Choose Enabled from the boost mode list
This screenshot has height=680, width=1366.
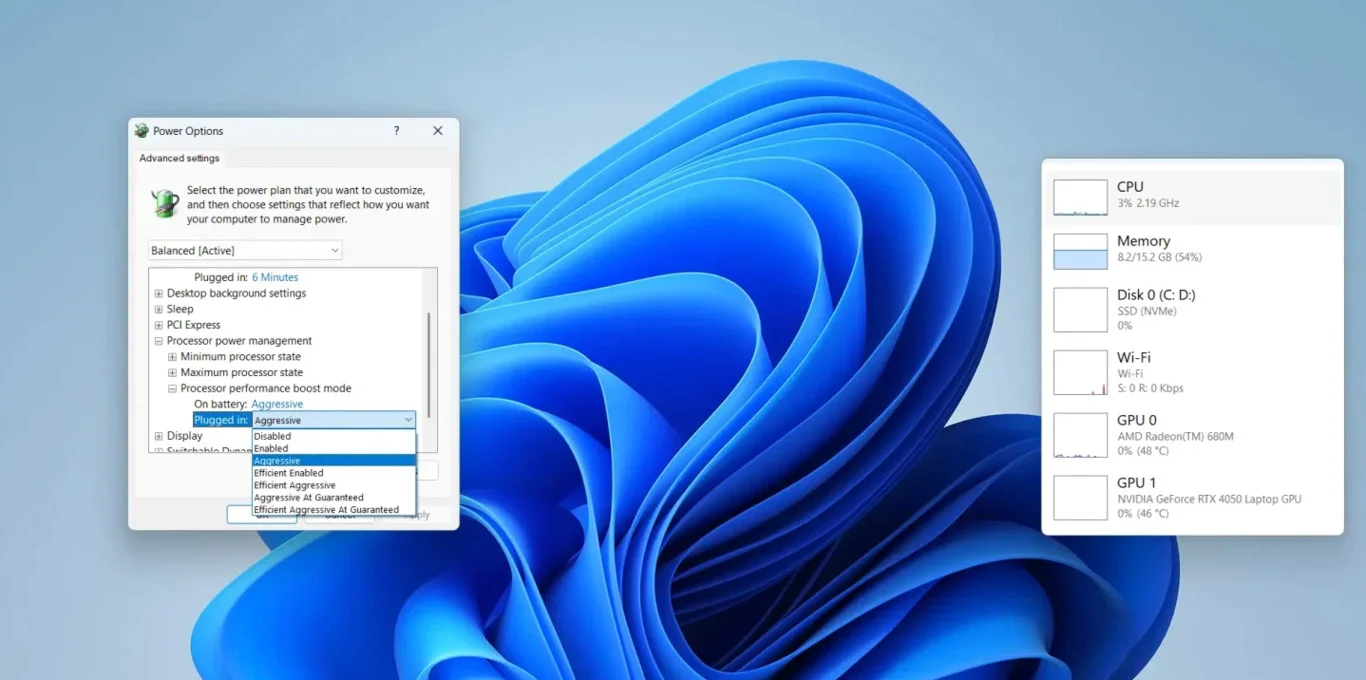click(x=334, y=449)
